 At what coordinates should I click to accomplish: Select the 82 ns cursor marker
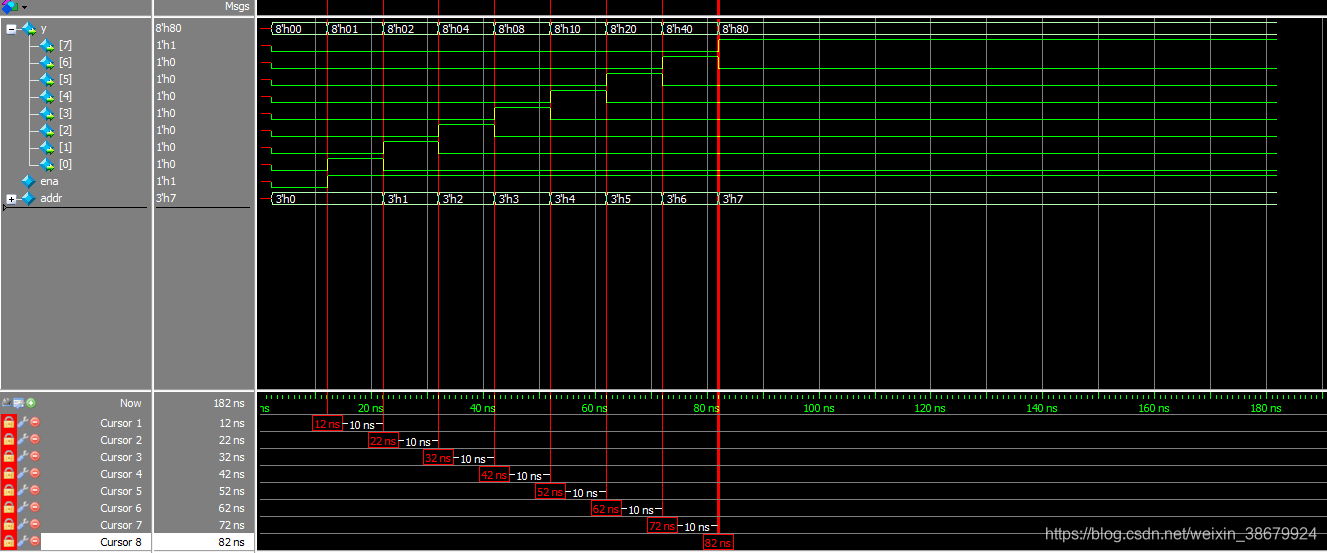coord(719,543)
